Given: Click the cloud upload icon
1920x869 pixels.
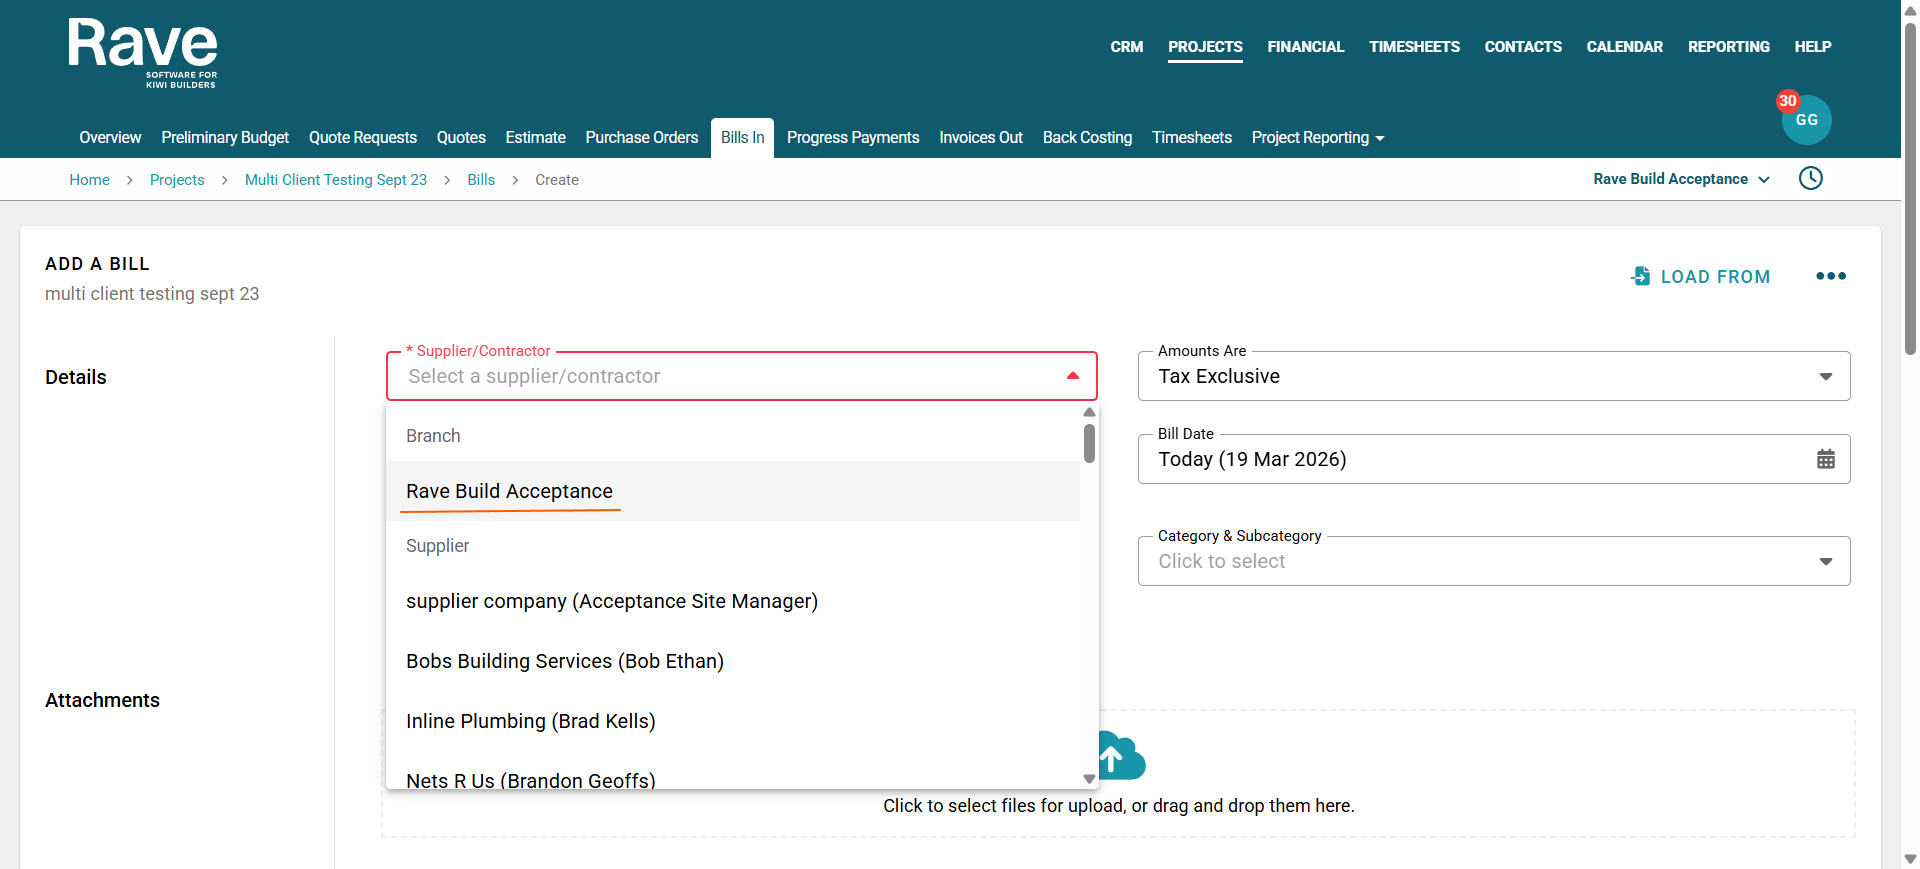Looking at the screenshot, I should pyautogui.click(x=1120, y=756).
